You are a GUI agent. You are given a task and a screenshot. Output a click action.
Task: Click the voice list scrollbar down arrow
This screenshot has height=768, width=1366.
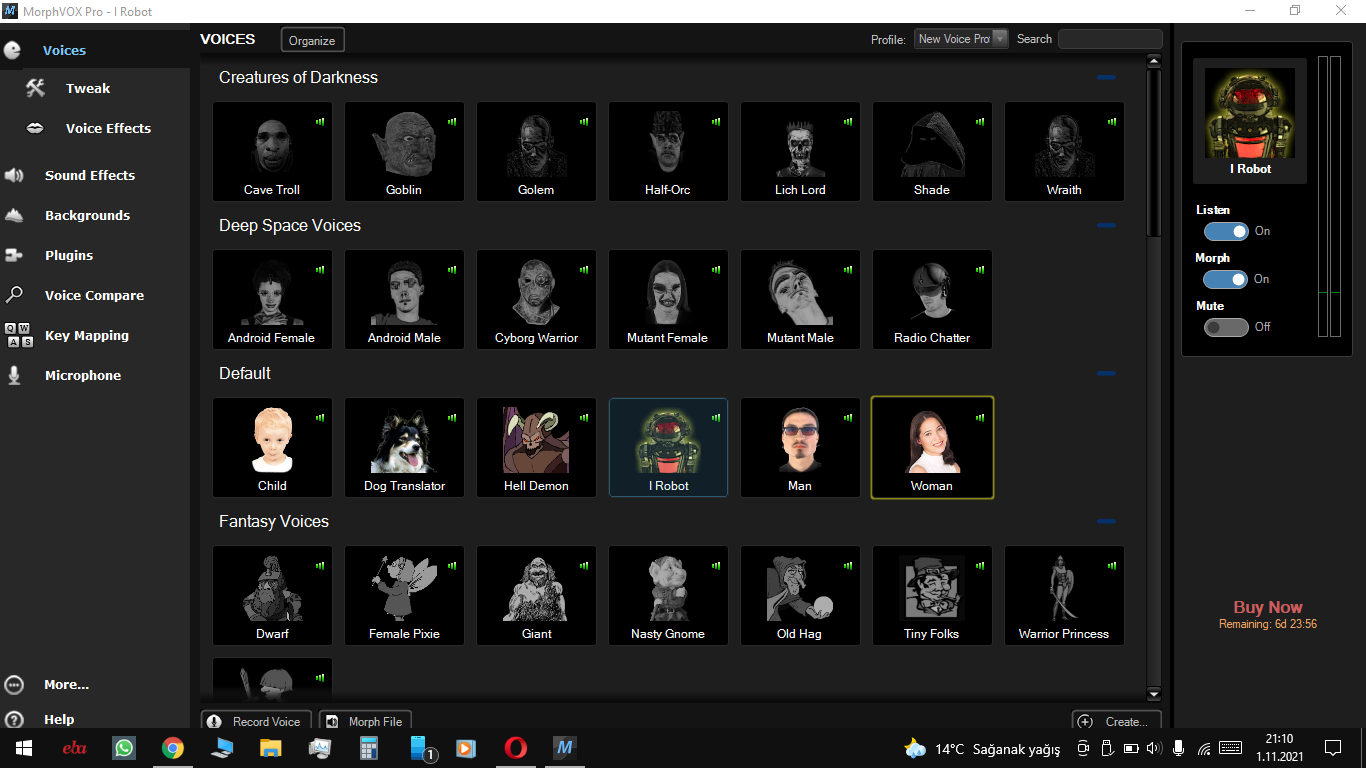point(1154,694)
